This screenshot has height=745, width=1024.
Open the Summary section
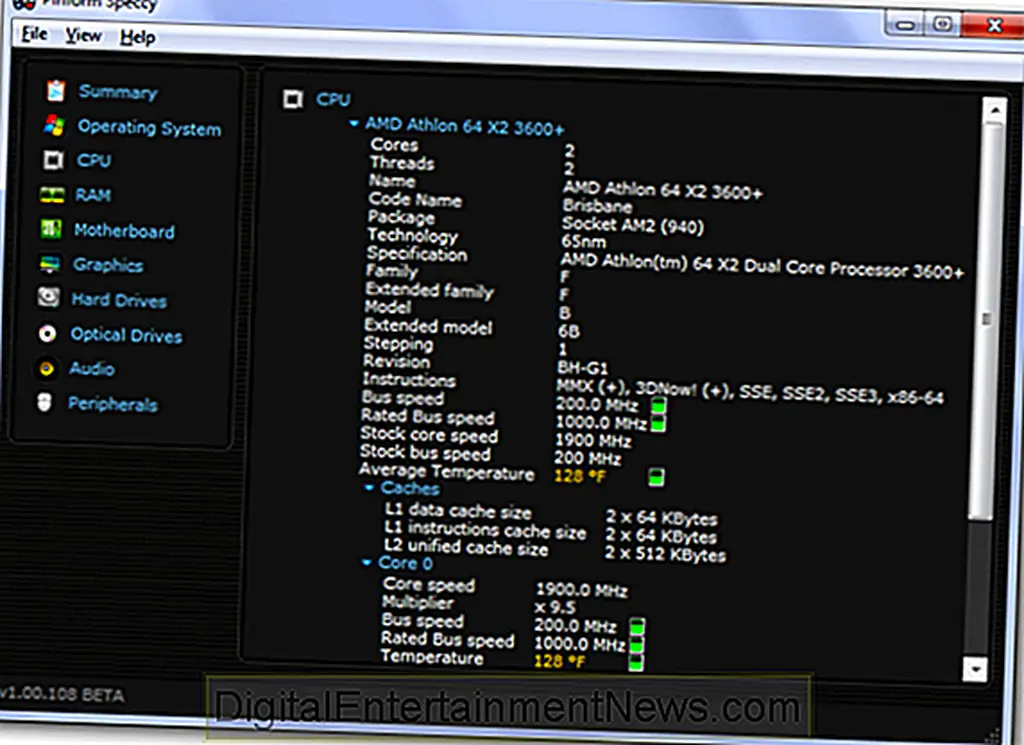pos(118,92)
